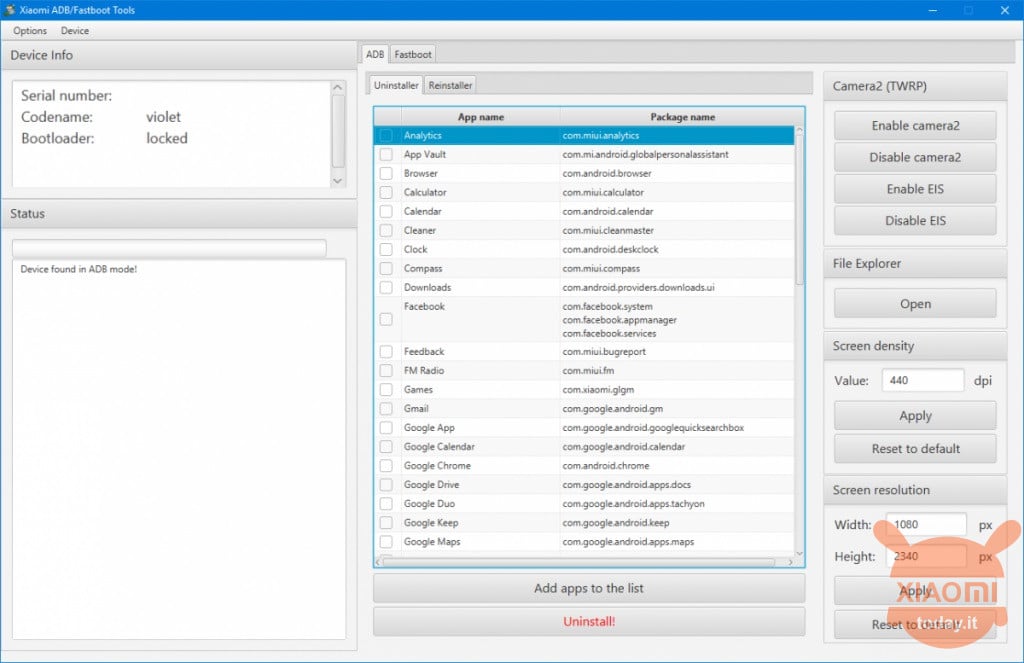Viewport: 1024px width, 663px height.
Task: Select com.miui.calculator package text
Action: (603, 192)
